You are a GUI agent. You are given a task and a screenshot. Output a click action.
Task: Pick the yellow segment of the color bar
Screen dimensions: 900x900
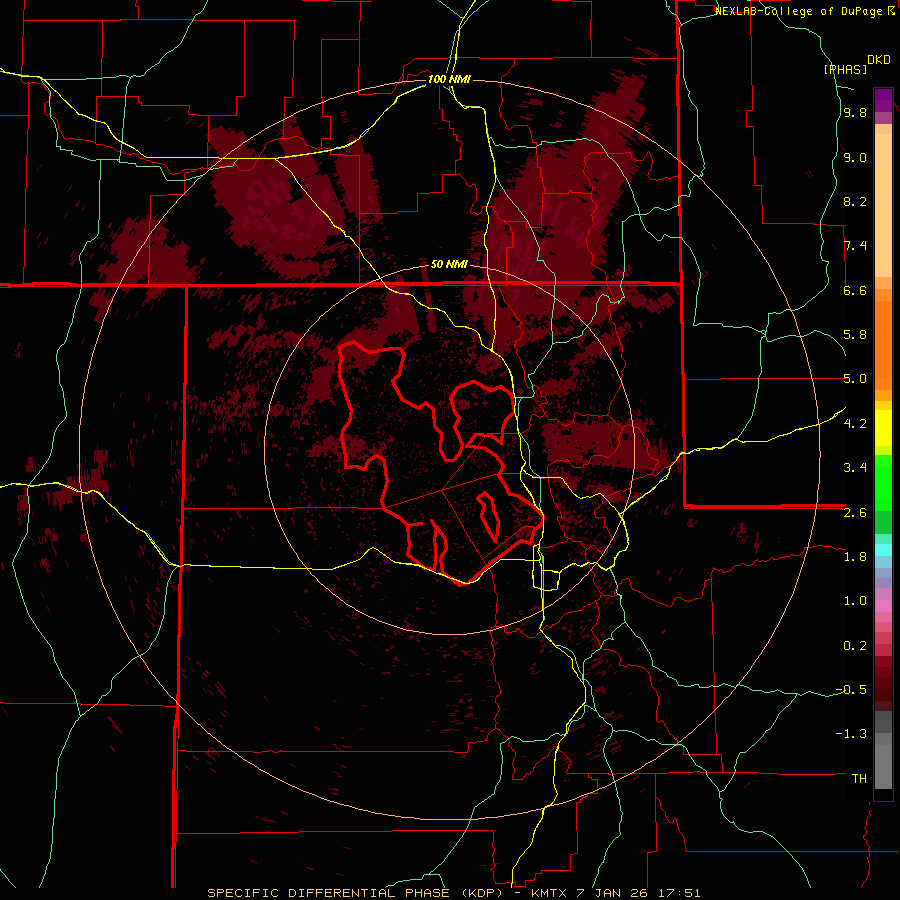click(883, 428)
